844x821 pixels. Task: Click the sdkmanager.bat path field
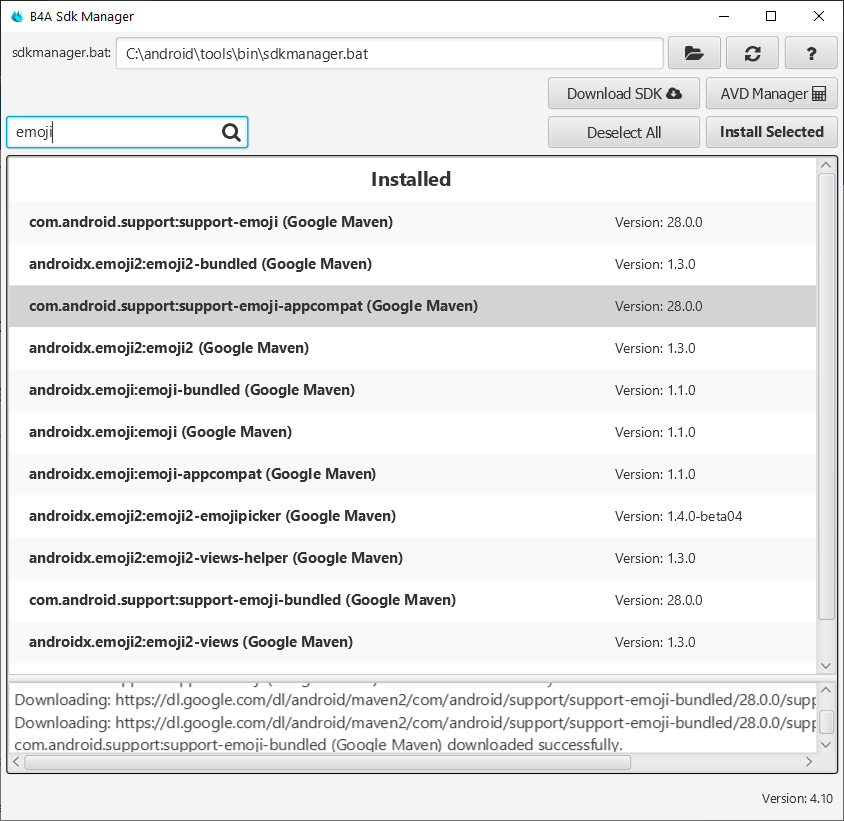tap(390, 54)
